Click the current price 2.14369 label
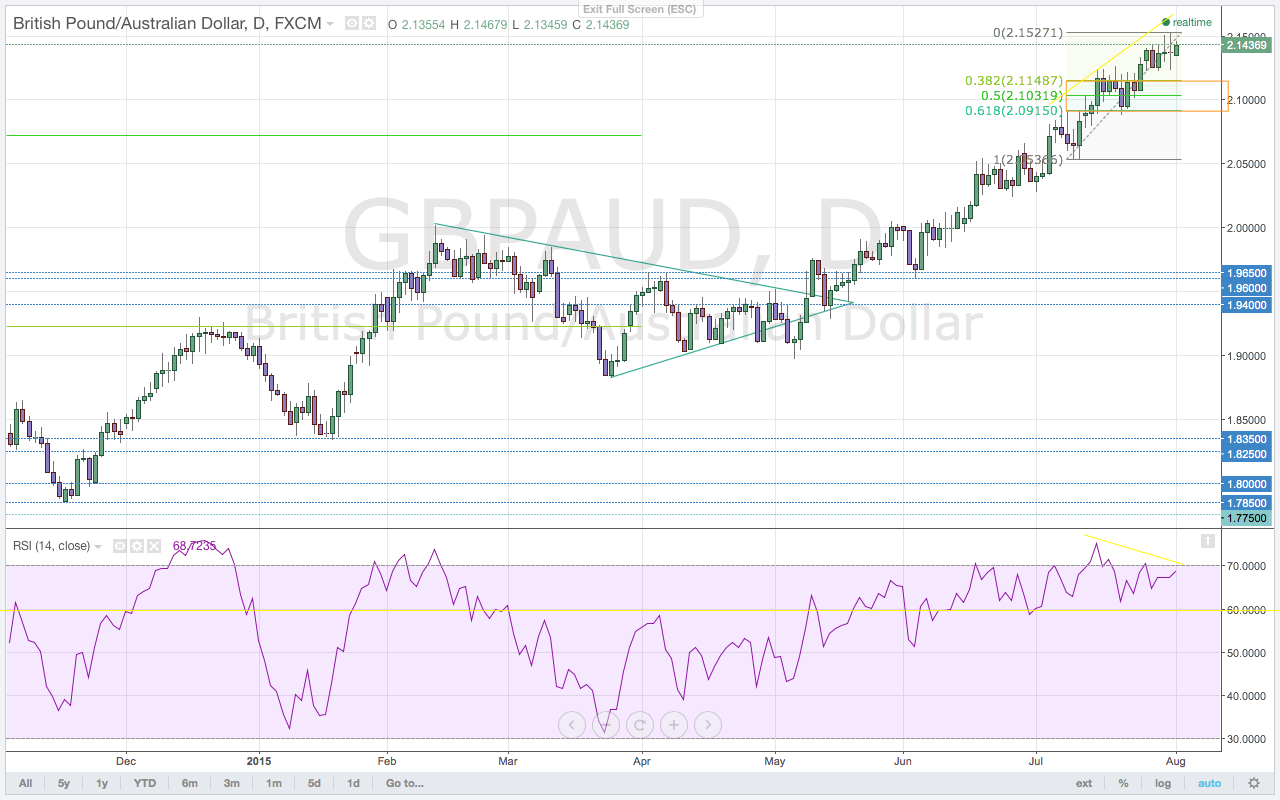 click(x=1247, y=44)
